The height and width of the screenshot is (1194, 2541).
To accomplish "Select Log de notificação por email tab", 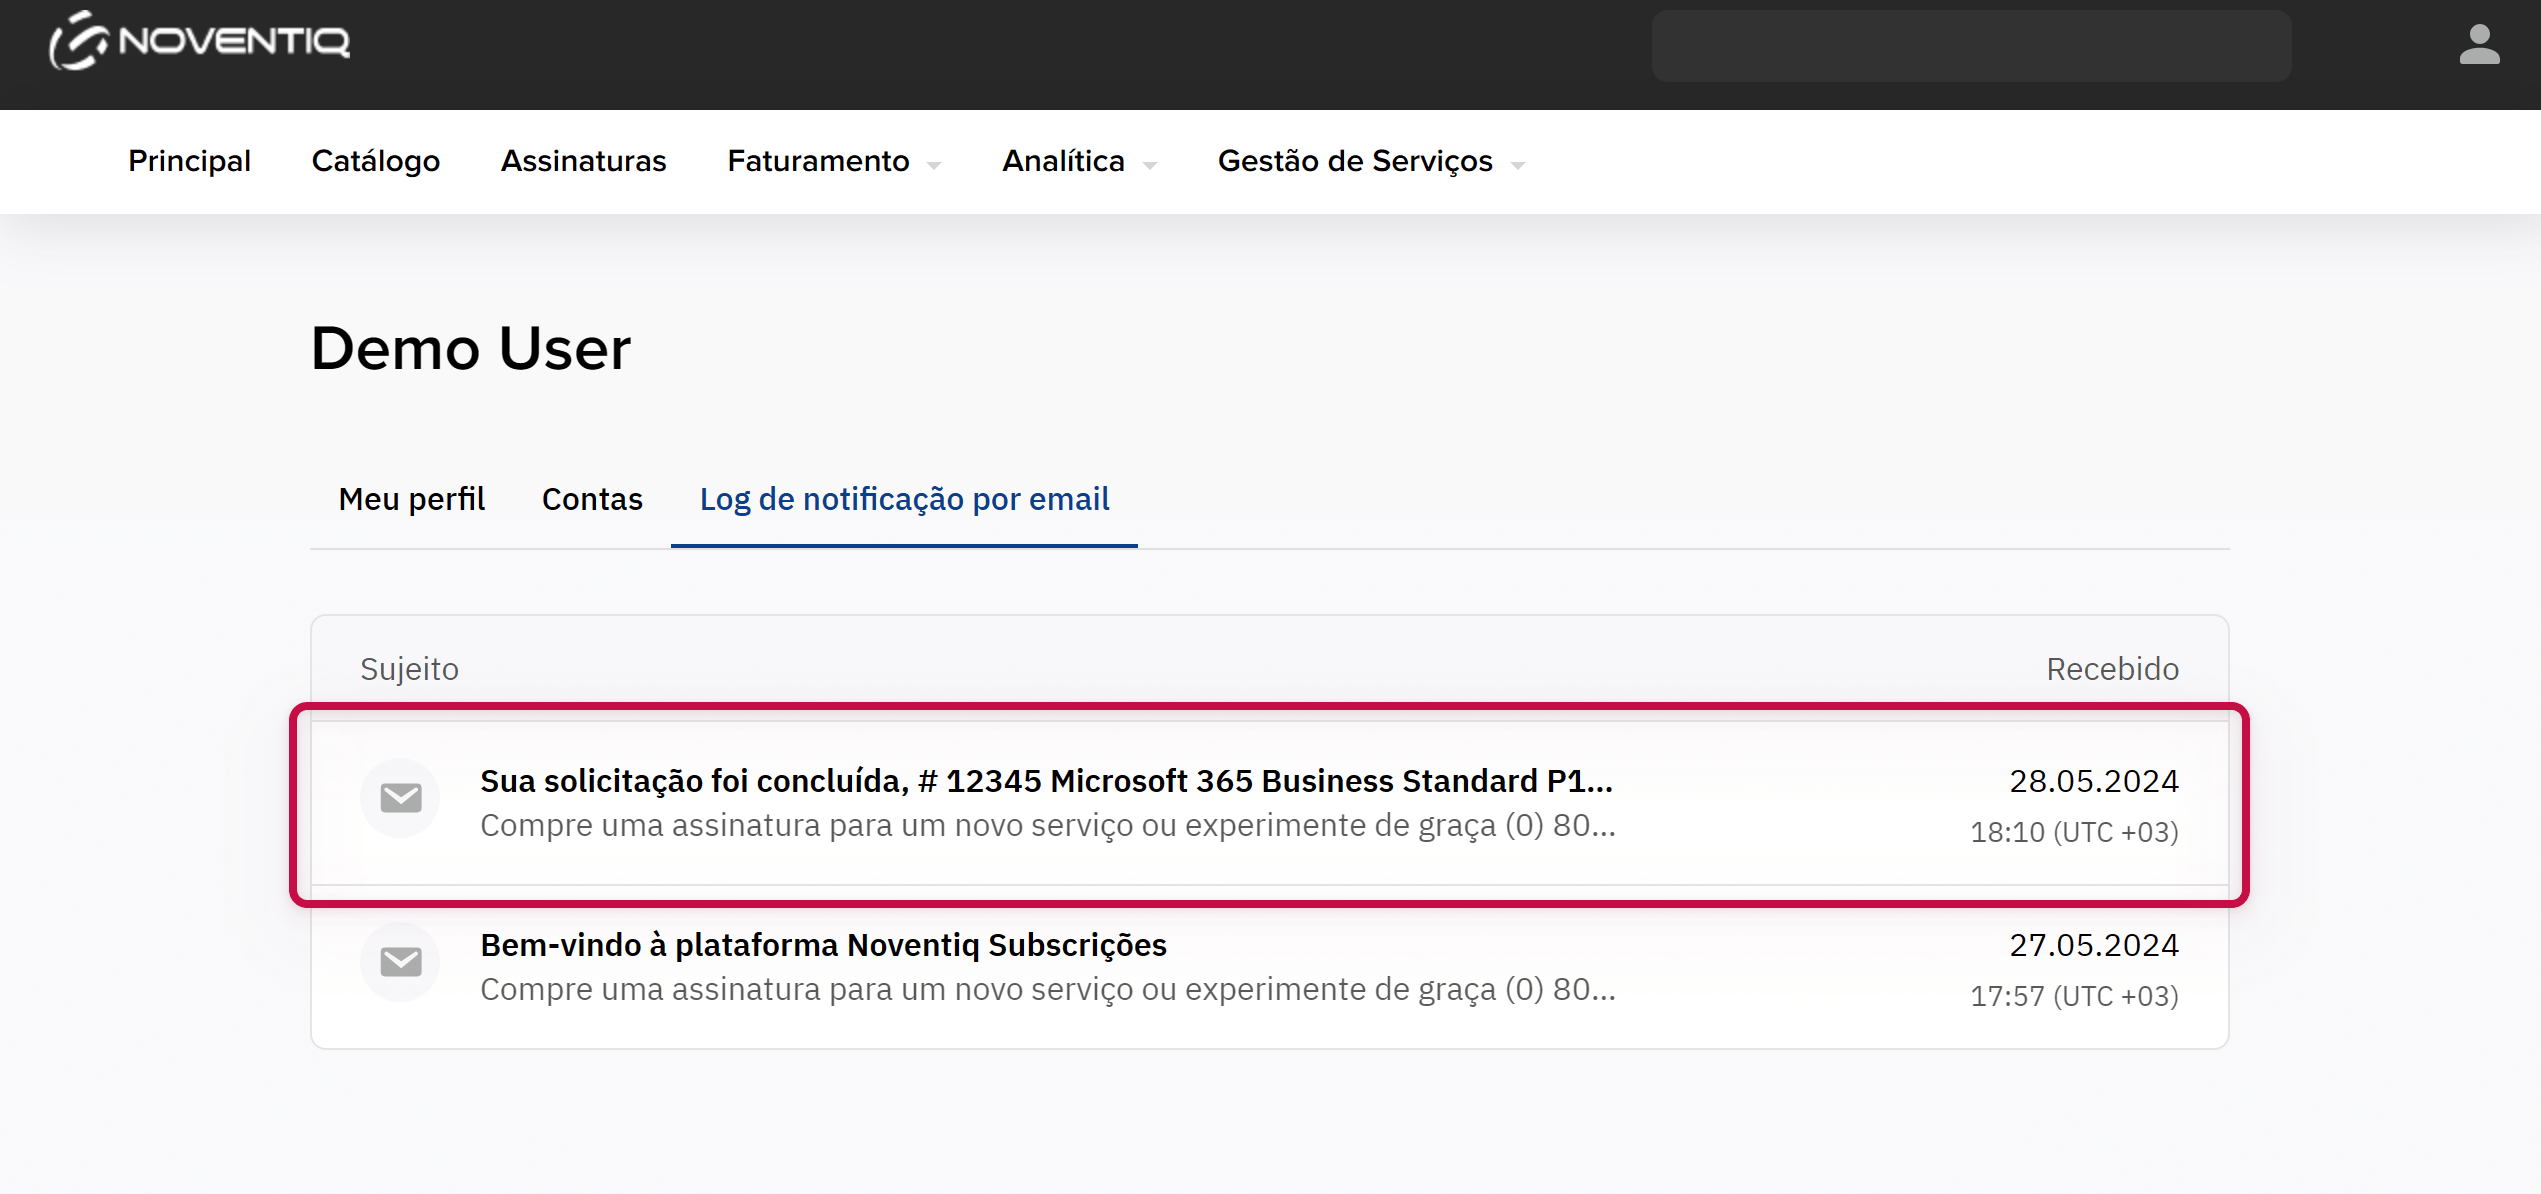I will pyautogui.click(x=904, y=499).
